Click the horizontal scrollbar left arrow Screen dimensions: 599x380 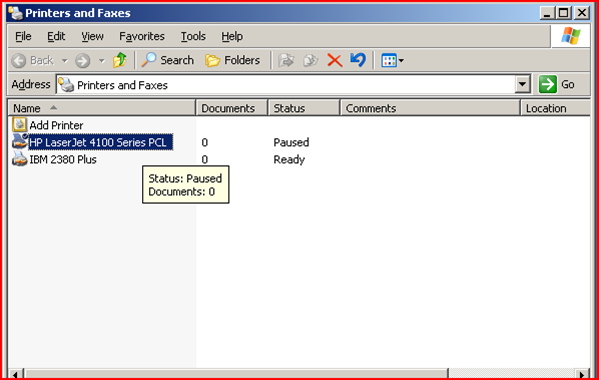coord(15,374)
